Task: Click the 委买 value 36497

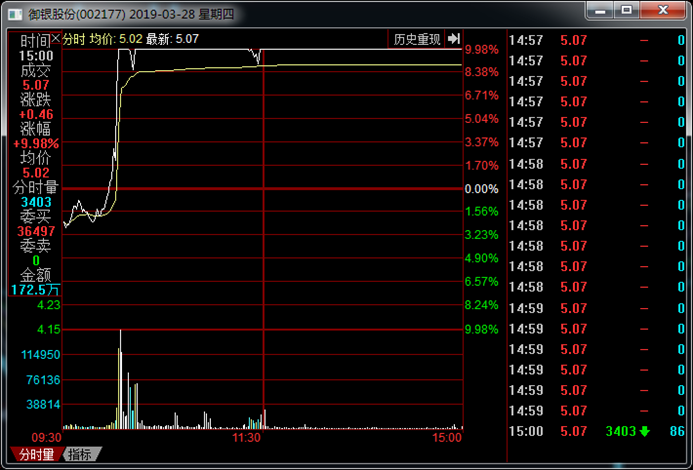Action: point(35,231)
